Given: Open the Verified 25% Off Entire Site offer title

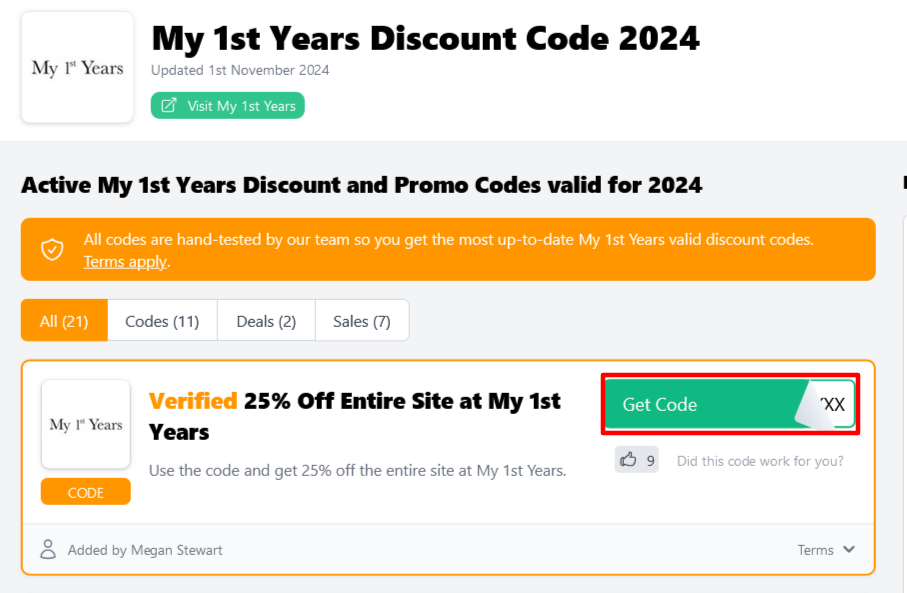Looking at the screenshot, I should click(355, 416).
